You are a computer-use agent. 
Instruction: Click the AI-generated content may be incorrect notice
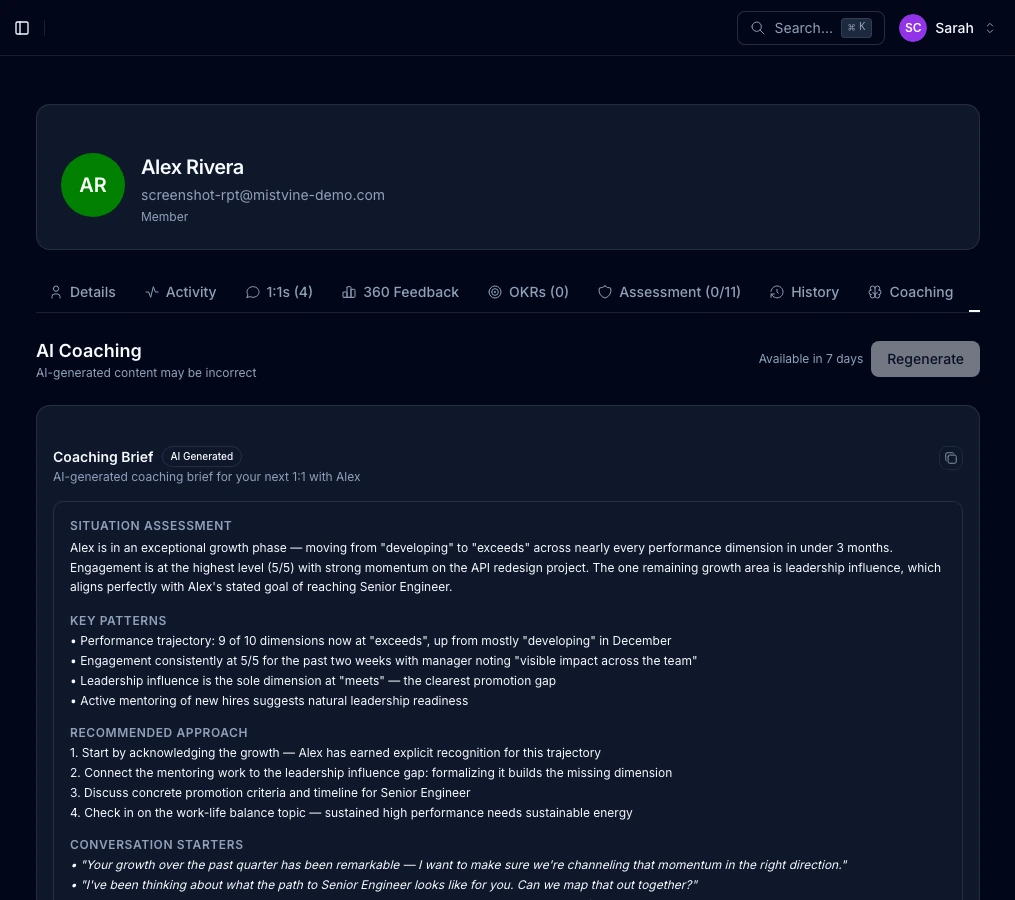coord(146,373)
